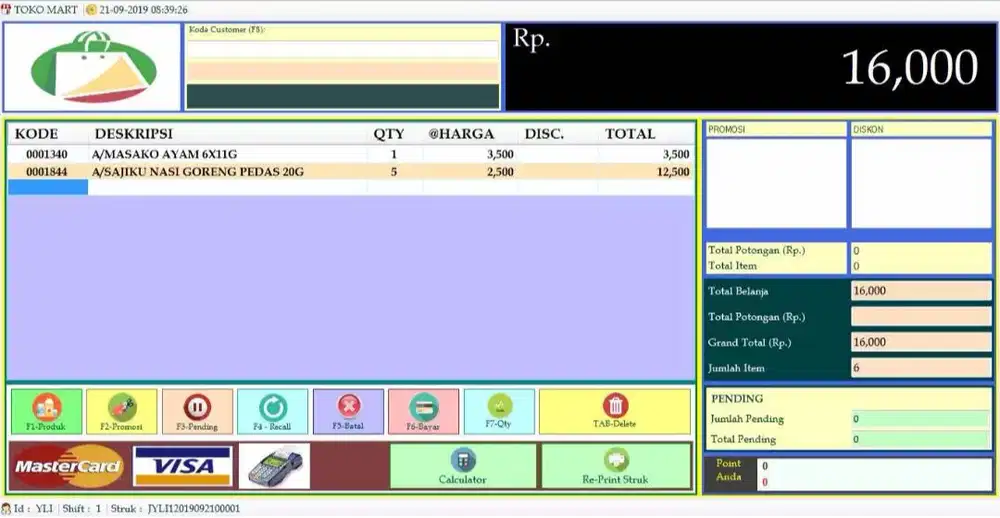1000x518 pixels.
Task: Click product code 0001844
Action: click(47, 172)
